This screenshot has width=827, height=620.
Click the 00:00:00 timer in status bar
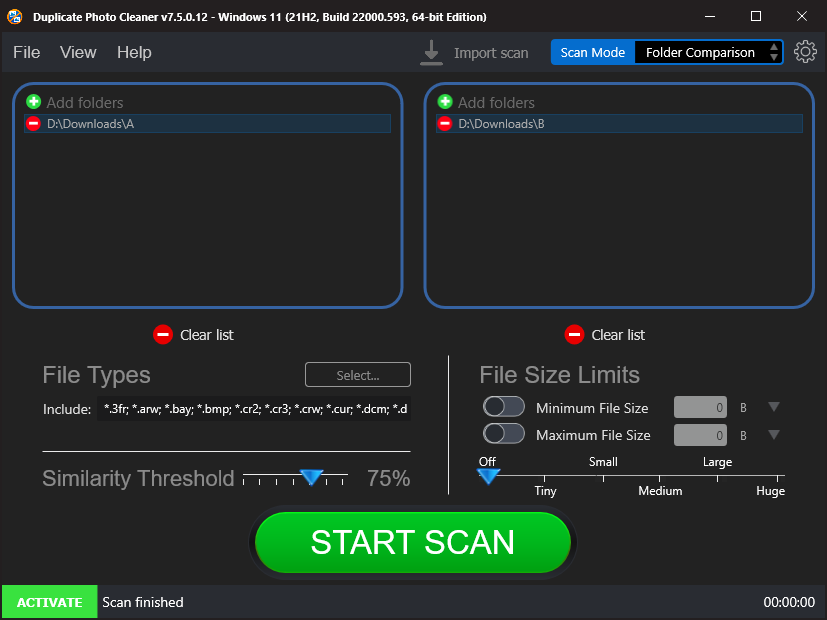(x=789, y=602)
